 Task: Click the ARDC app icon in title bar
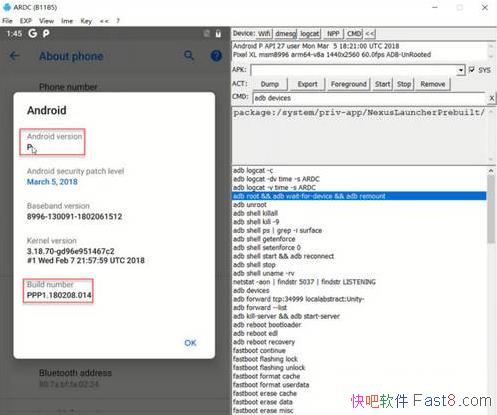pyautogui.click(x=7, y=7)
